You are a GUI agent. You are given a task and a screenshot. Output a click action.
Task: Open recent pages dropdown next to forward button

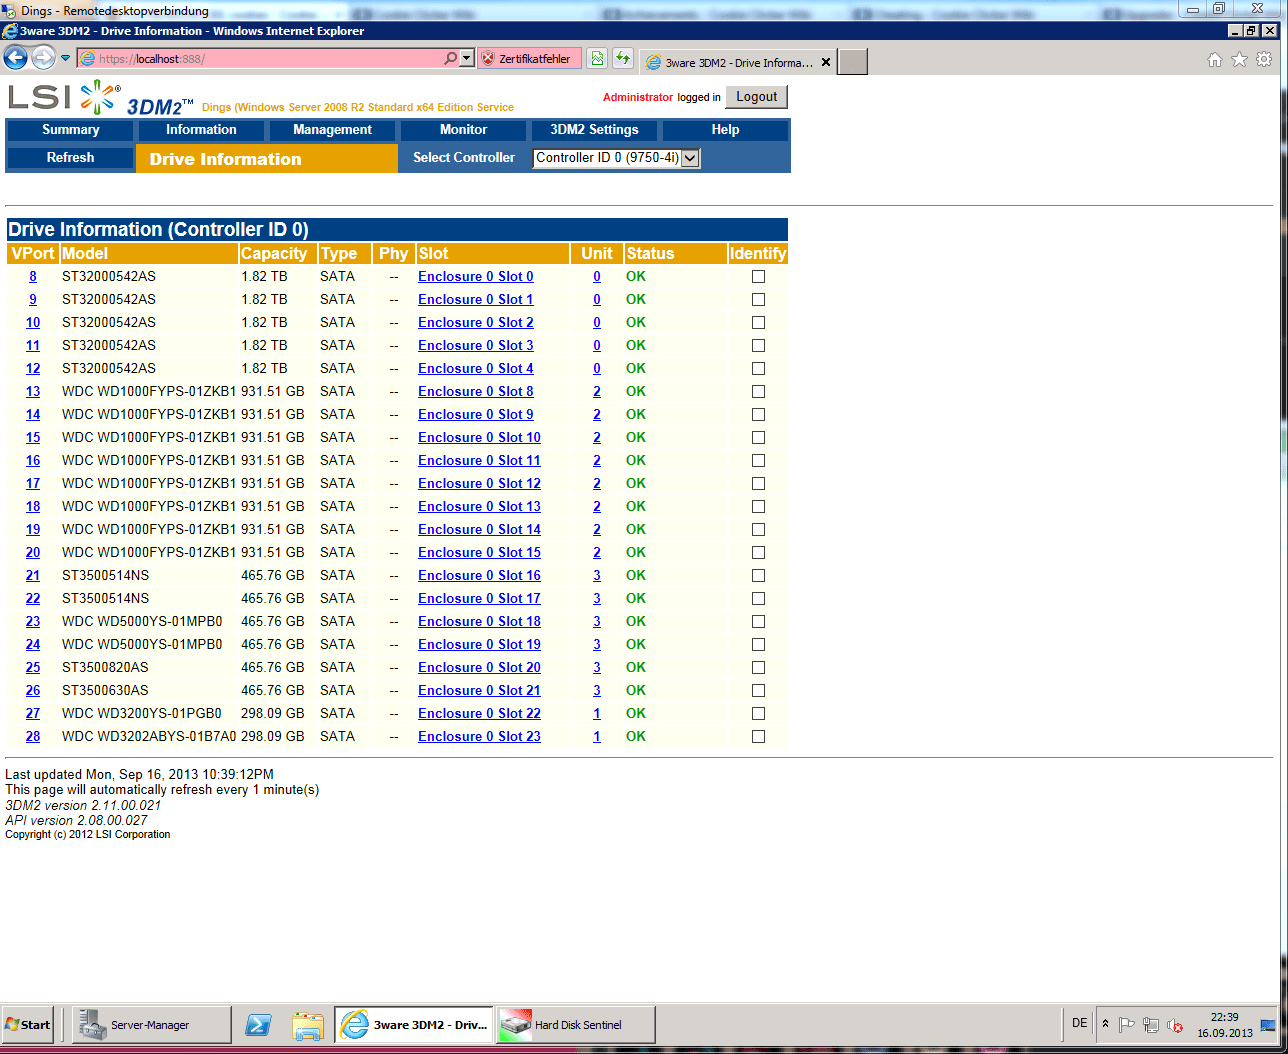[x=65, y=58]
